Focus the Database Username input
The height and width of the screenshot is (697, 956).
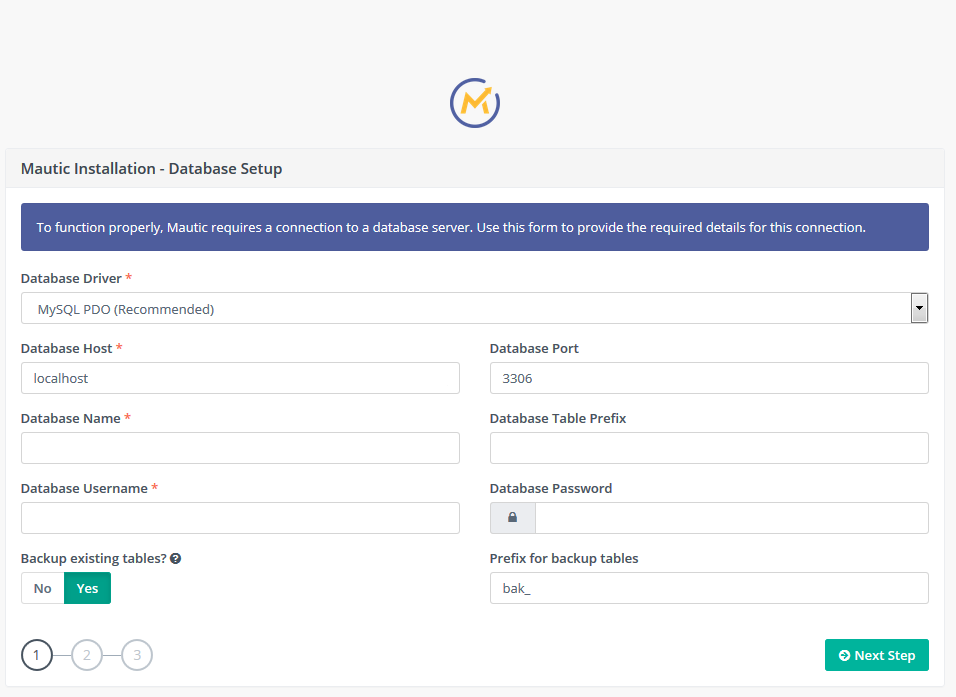click(x=240, y=518)
